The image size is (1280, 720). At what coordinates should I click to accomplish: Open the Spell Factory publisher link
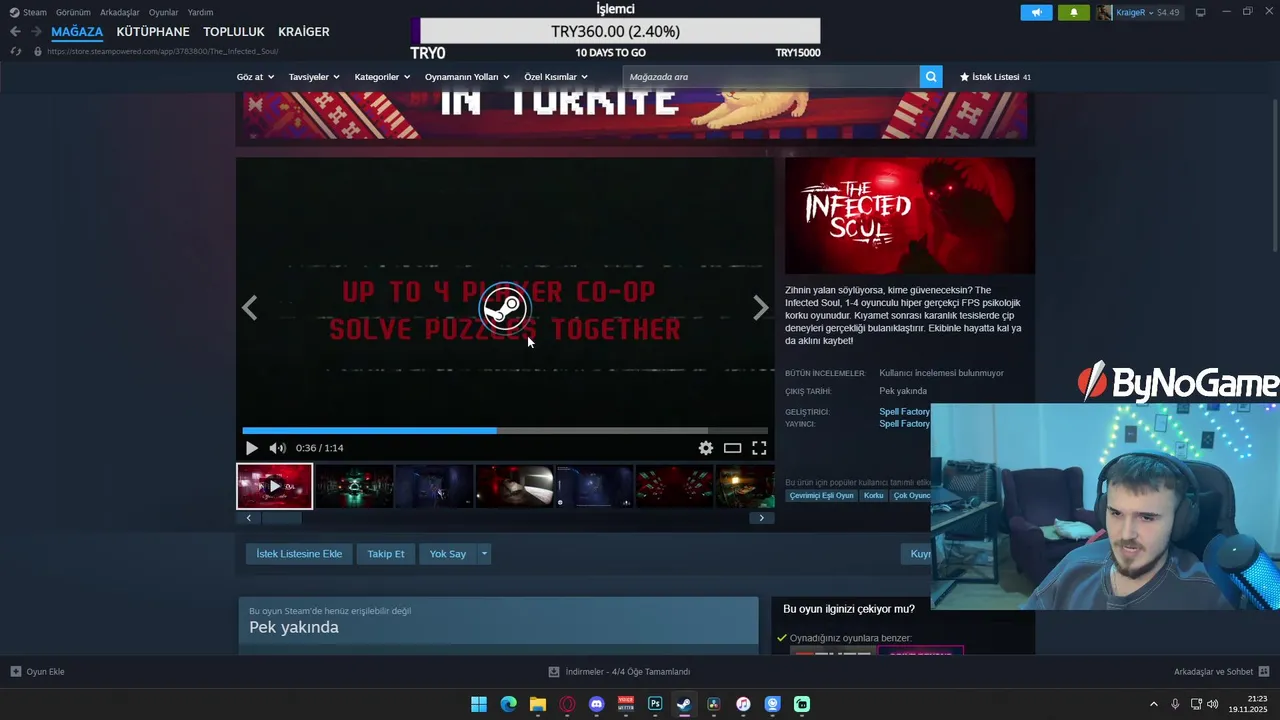(904, 424)
